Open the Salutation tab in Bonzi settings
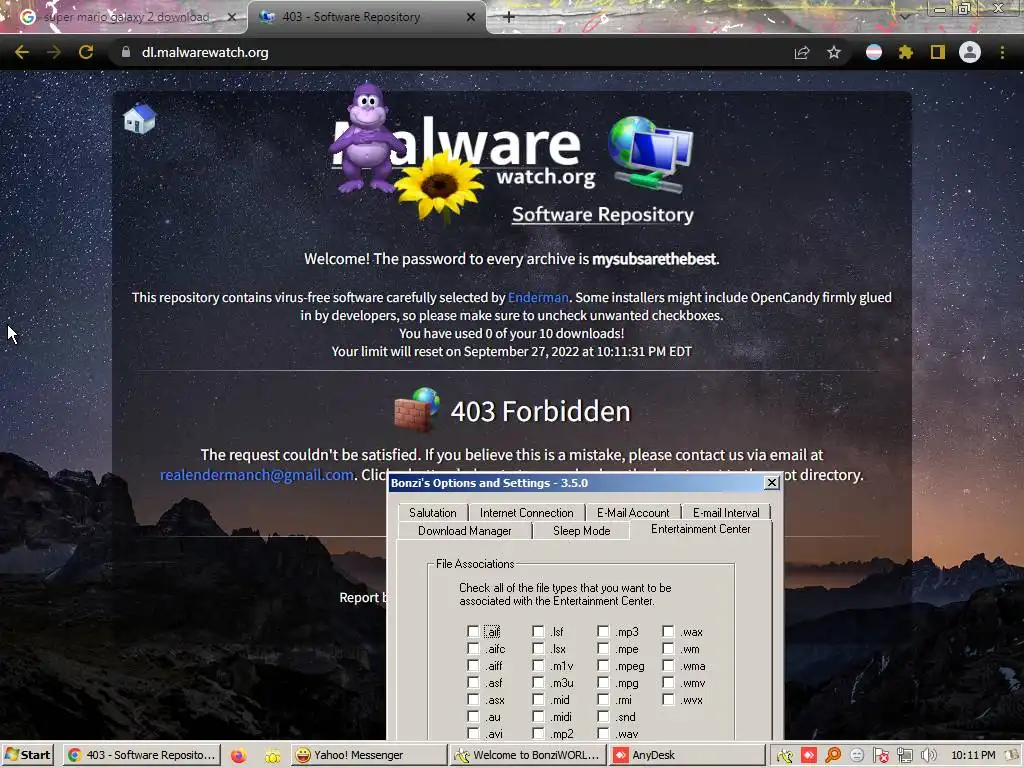This screenshot has height=768, width=1024. coord(432,513)
